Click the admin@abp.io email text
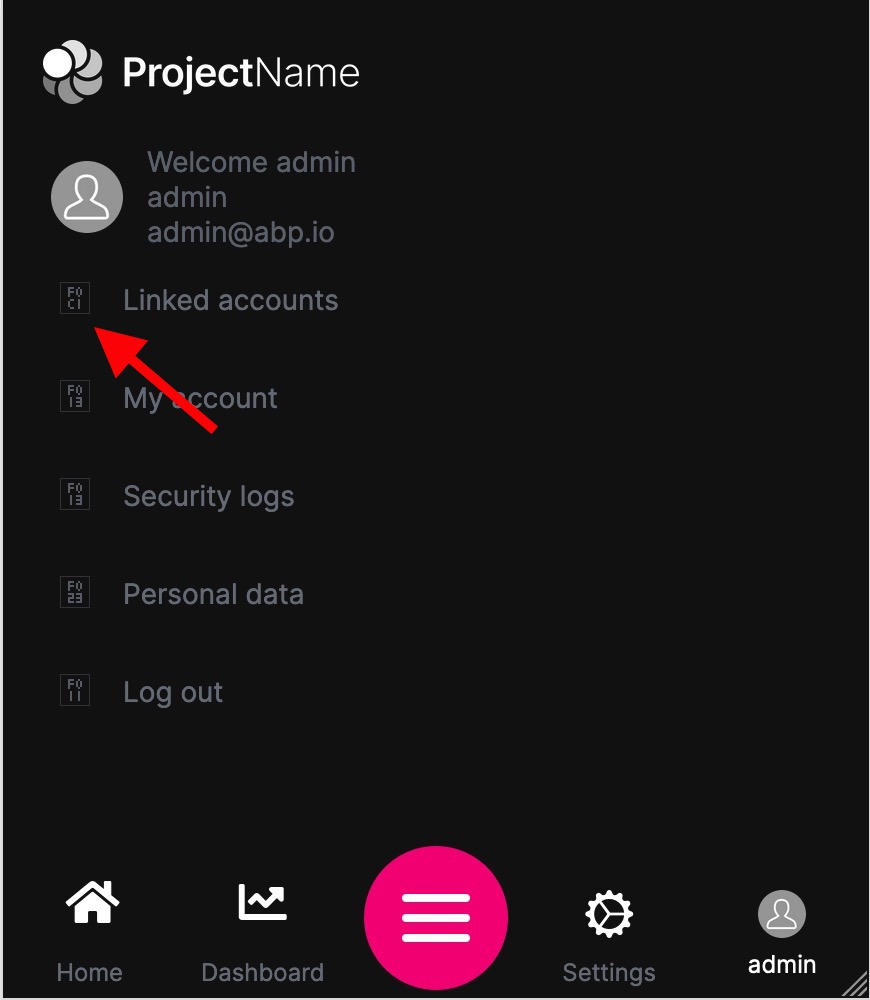 pos(240,233)
